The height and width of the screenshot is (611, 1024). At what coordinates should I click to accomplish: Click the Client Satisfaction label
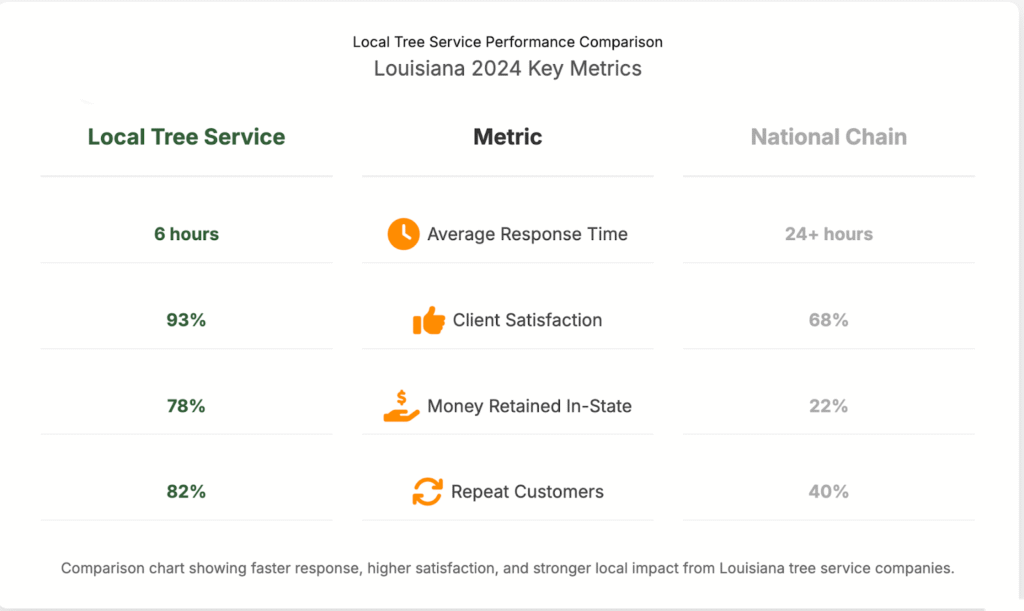[x=527, y=320]
